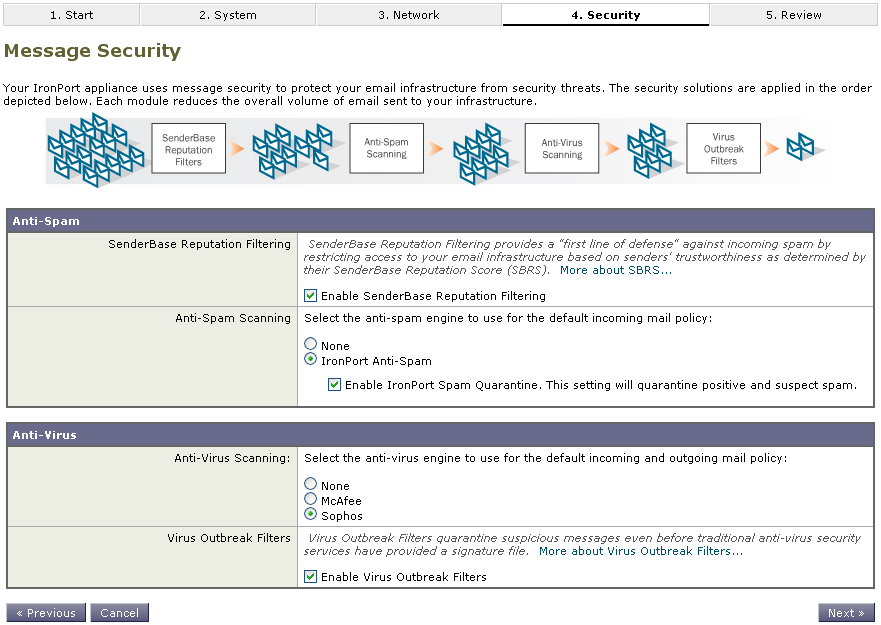Viewport: 881px width, 625px height.
Task: Click the Anti-Spam section header
Action: [440, 221]
